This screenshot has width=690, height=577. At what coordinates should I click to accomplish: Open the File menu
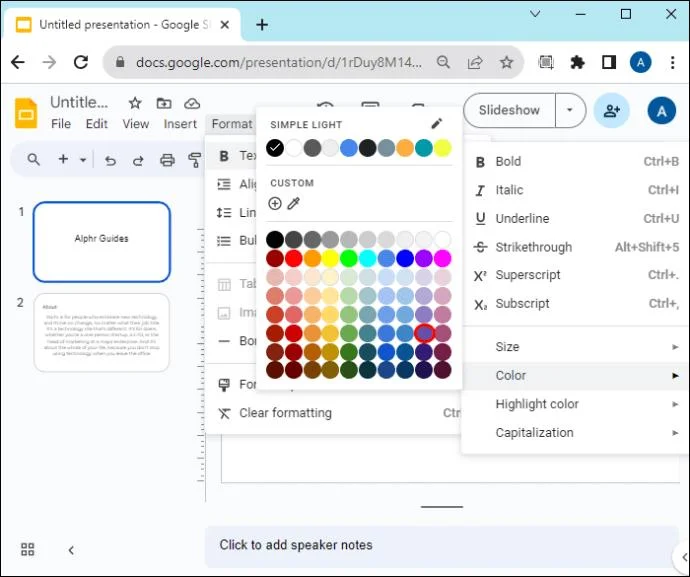(x=61, y=124)
